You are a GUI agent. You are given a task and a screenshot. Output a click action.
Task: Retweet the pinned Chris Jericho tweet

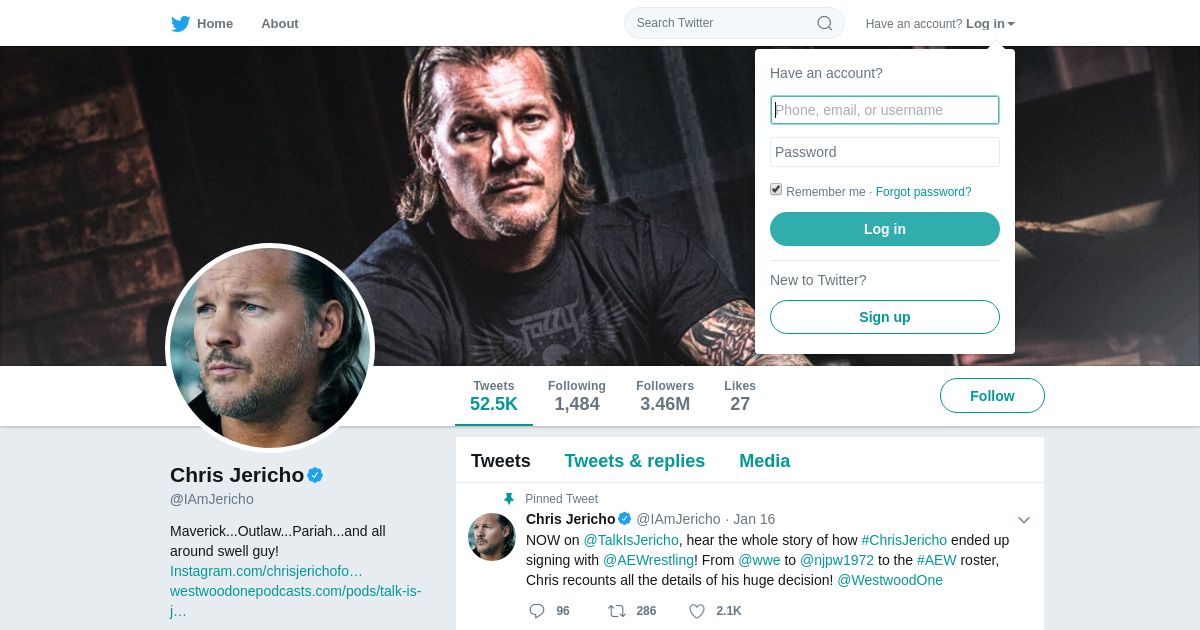point(617,611)
